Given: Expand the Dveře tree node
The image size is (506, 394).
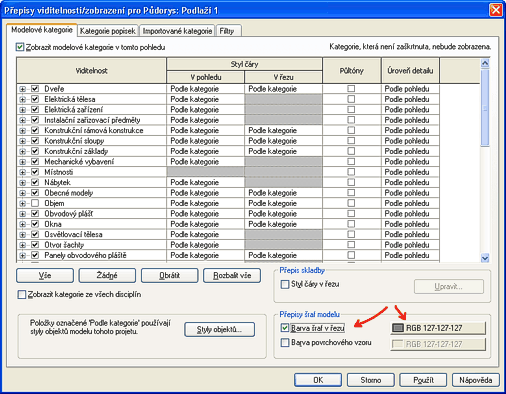Looking at the screenshot, I should [x=22, y=89].
